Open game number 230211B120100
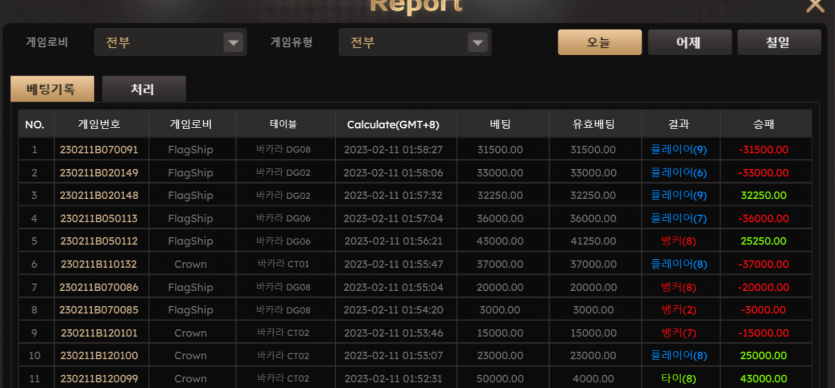 [99, 356]
